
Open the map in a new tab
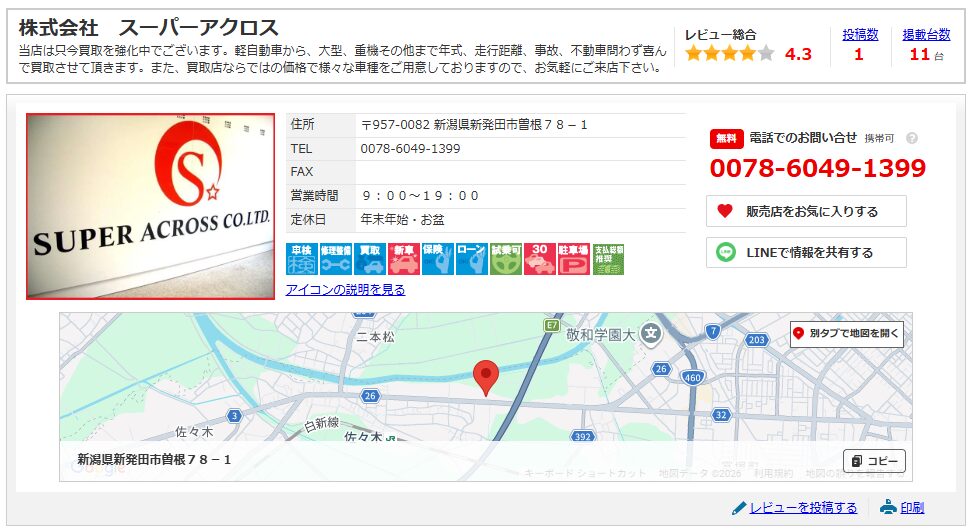coord(846,334)
